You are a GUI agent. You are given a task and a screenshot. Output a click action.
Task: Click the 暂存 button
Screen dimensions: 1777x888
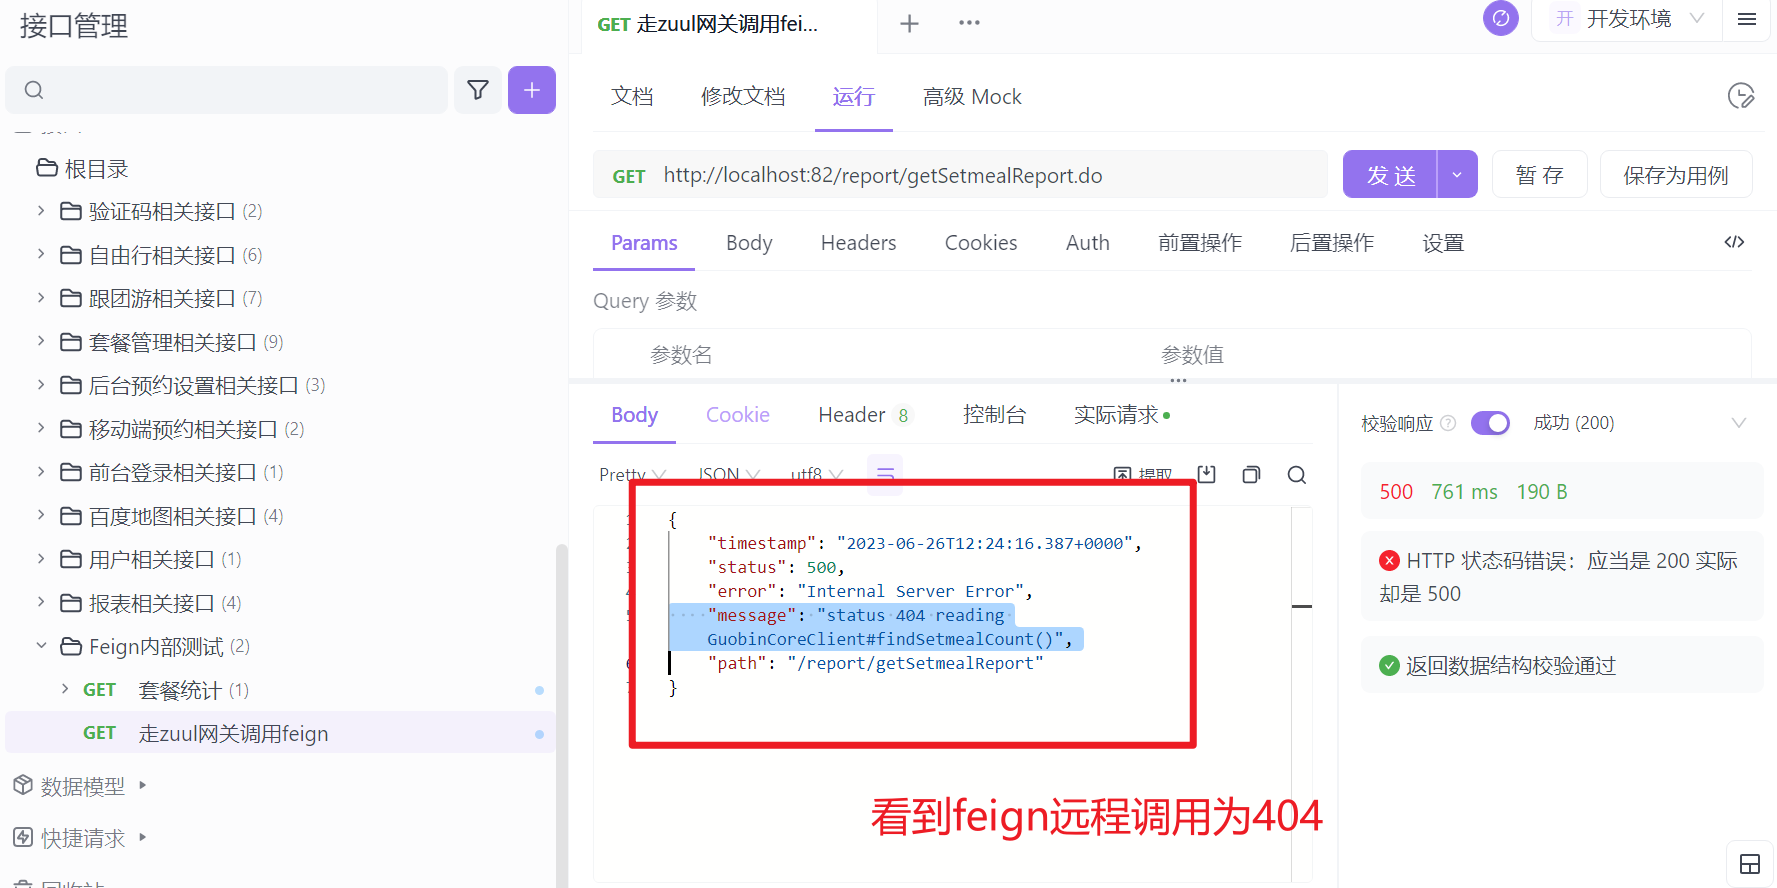pos(1539,175)
